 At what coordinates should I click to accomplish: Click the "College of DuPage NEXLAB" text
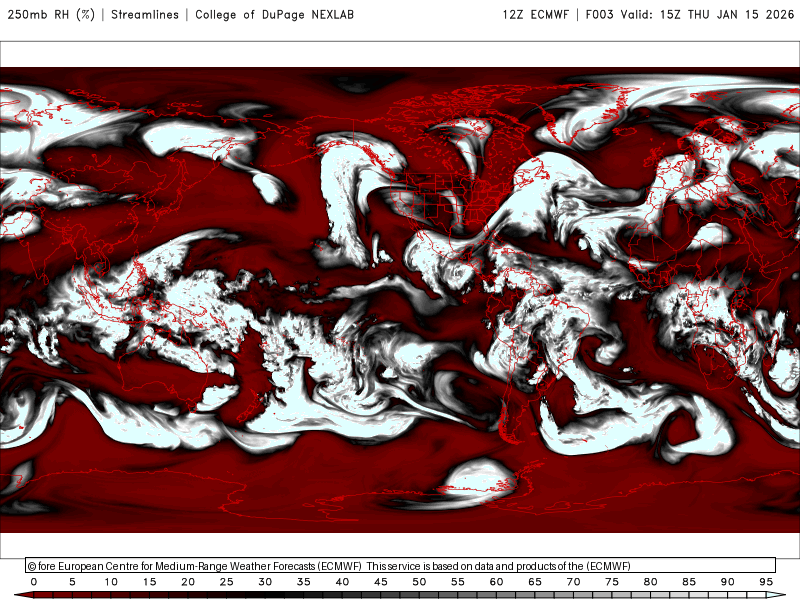click(274, 15)
